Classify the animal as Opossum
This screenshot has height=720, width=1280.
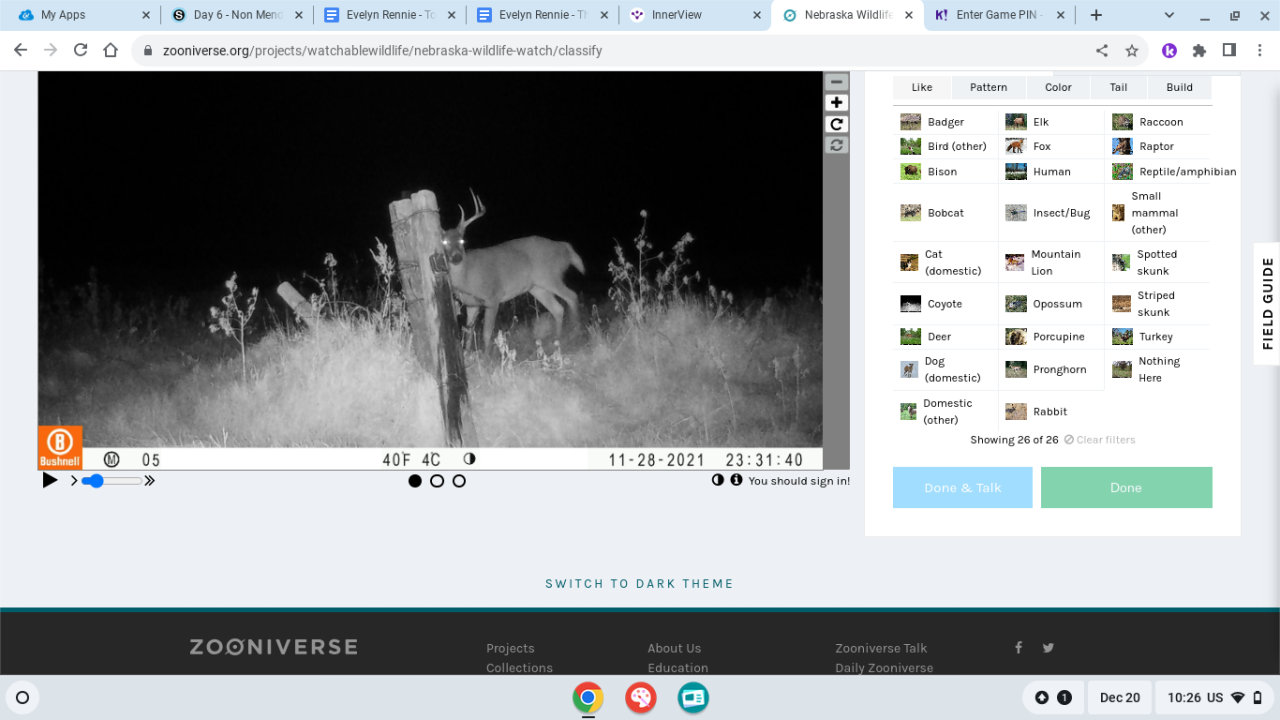[x=1052, y=304]
